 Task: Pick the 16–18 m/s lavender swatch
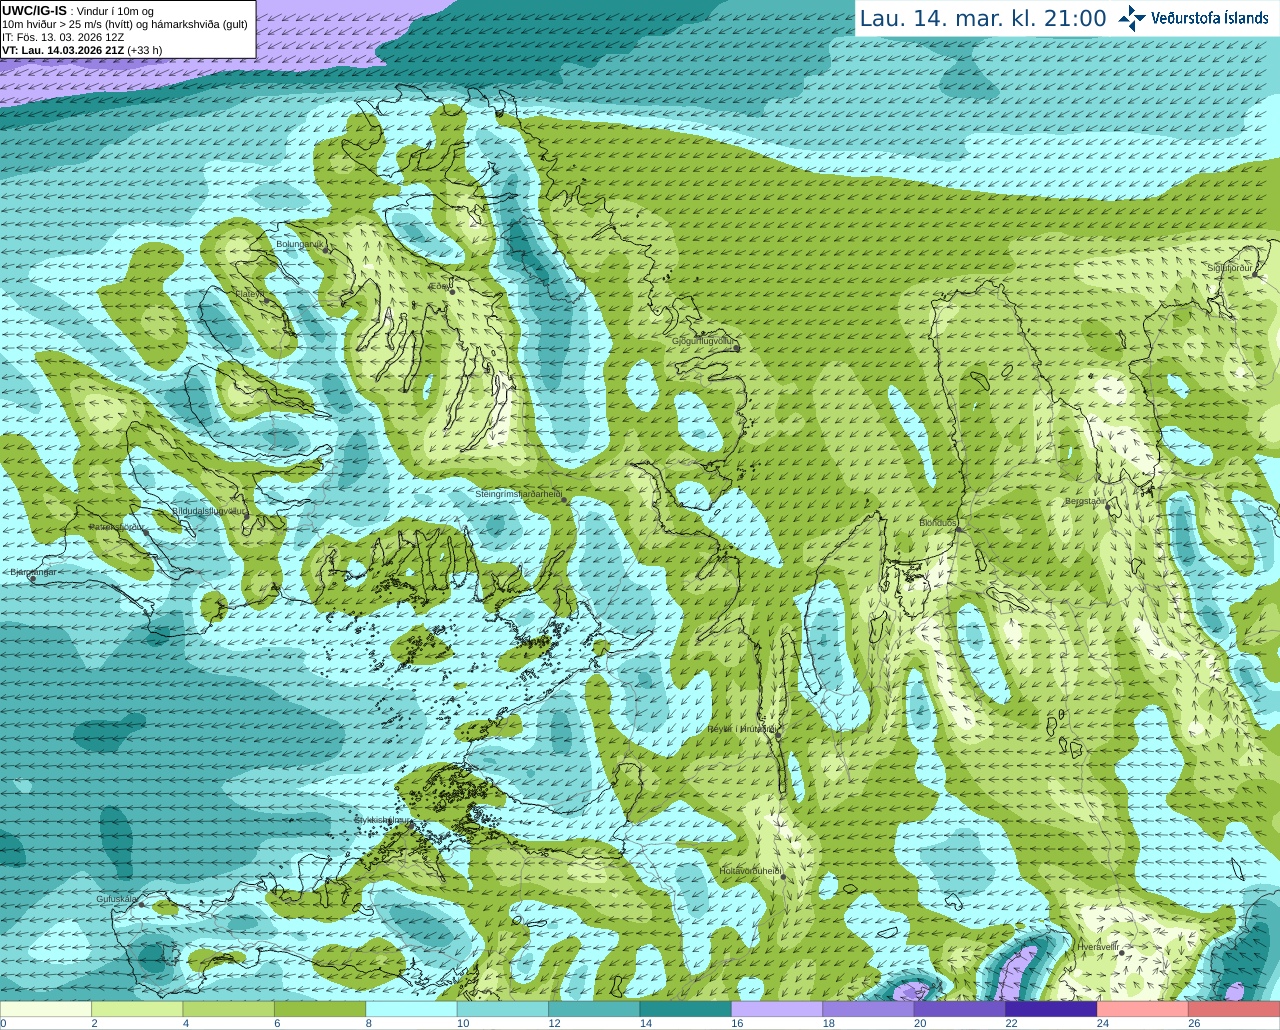point(777,1009)
